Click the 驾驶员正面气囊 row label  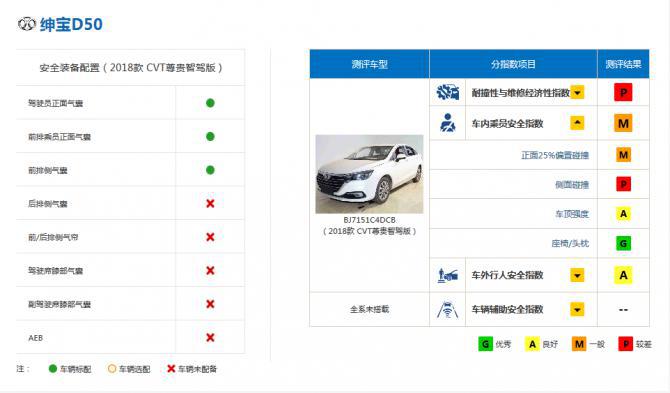[55, 103]
